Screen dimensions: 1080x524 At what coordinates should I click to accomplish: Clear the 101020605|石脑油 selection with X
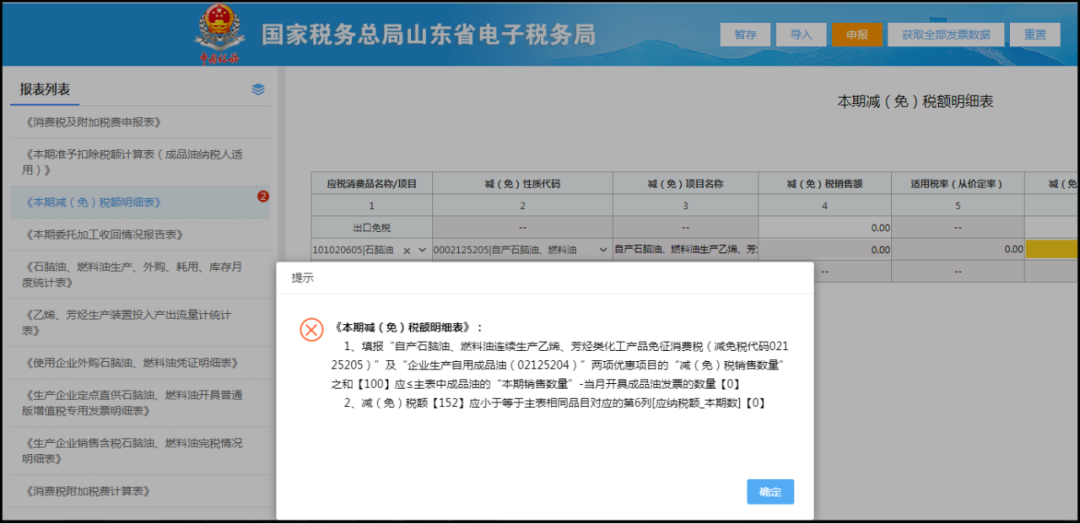click(407, 251)
